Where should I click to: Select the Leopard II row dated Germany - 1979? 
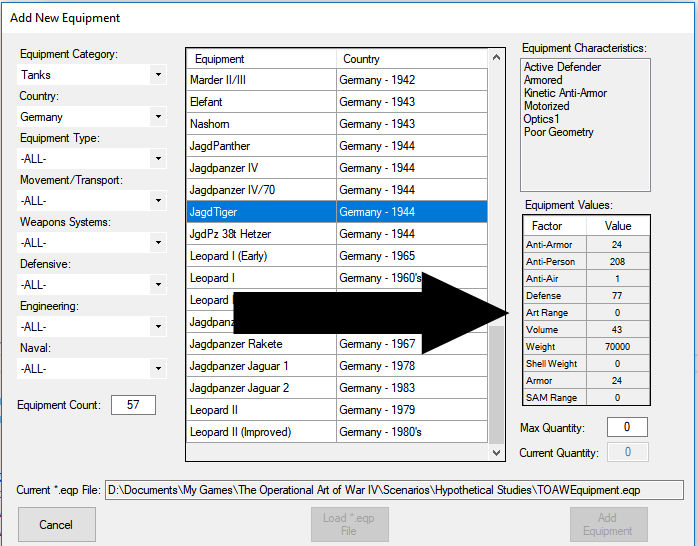pos(337,410)
